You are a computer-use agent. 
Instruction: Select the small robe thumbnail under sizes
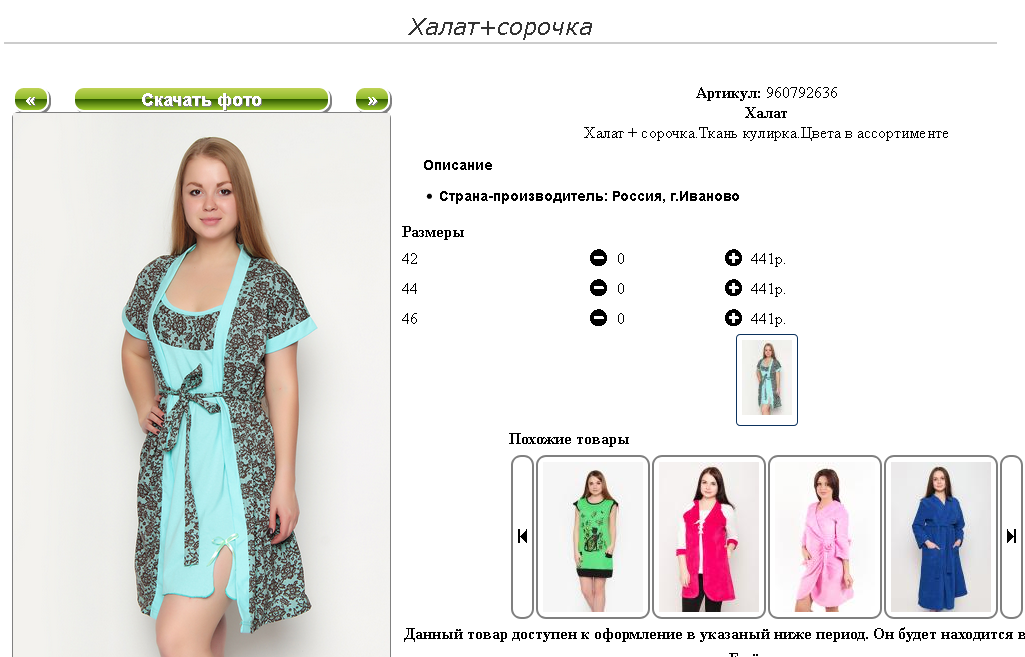point(767,380)
